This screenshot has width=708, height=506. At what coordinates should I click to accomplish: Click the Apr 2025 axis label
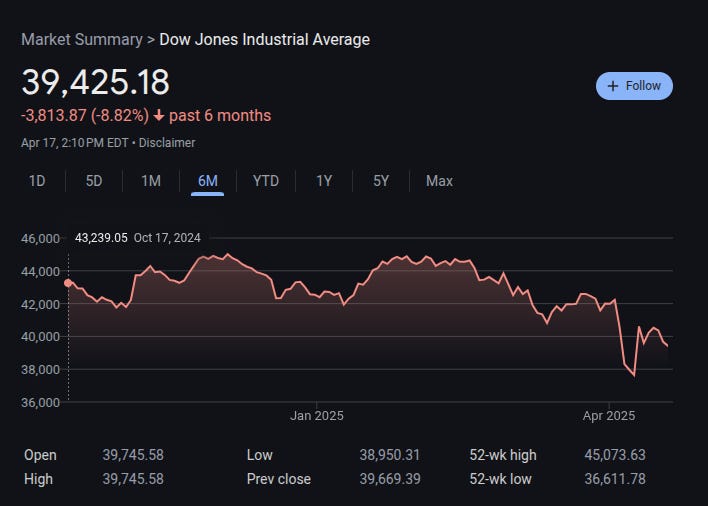point(609,415)
